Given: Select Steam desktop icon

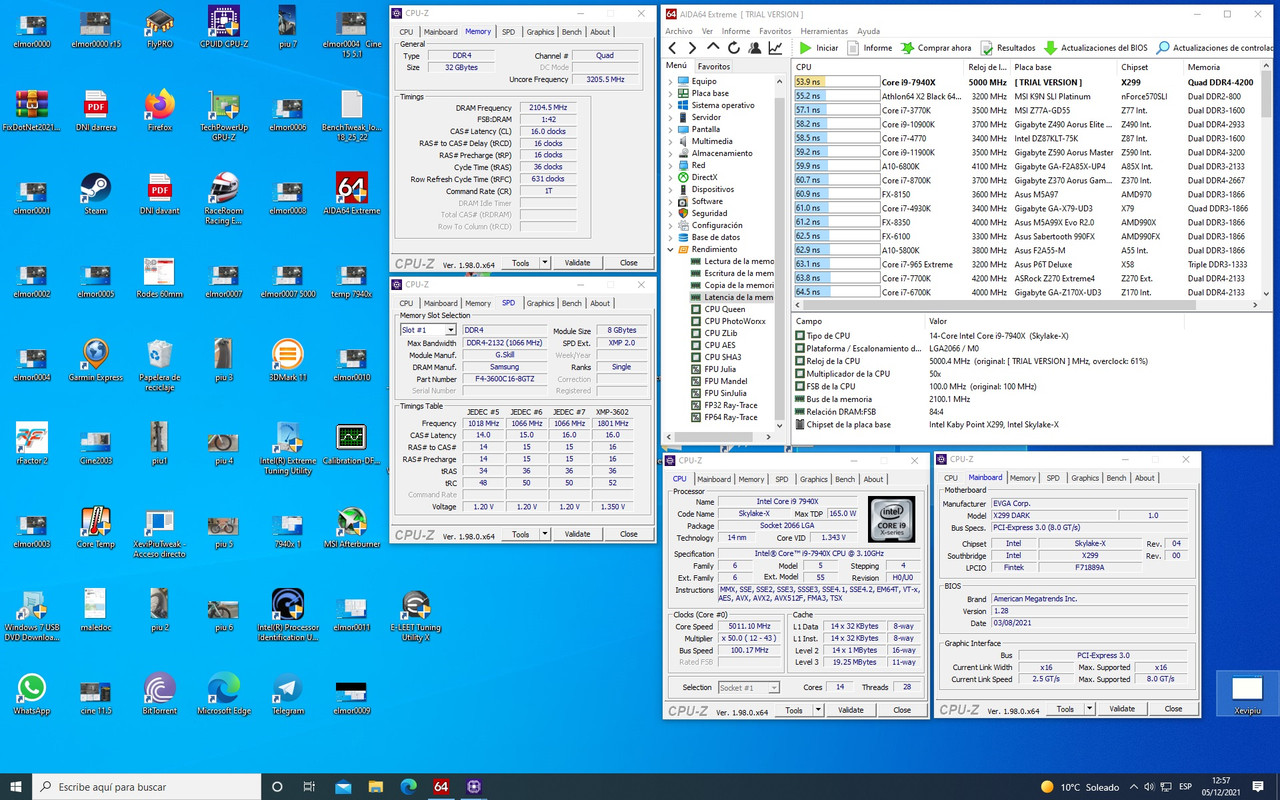Looking at the screenshot, I should (95, 194).
